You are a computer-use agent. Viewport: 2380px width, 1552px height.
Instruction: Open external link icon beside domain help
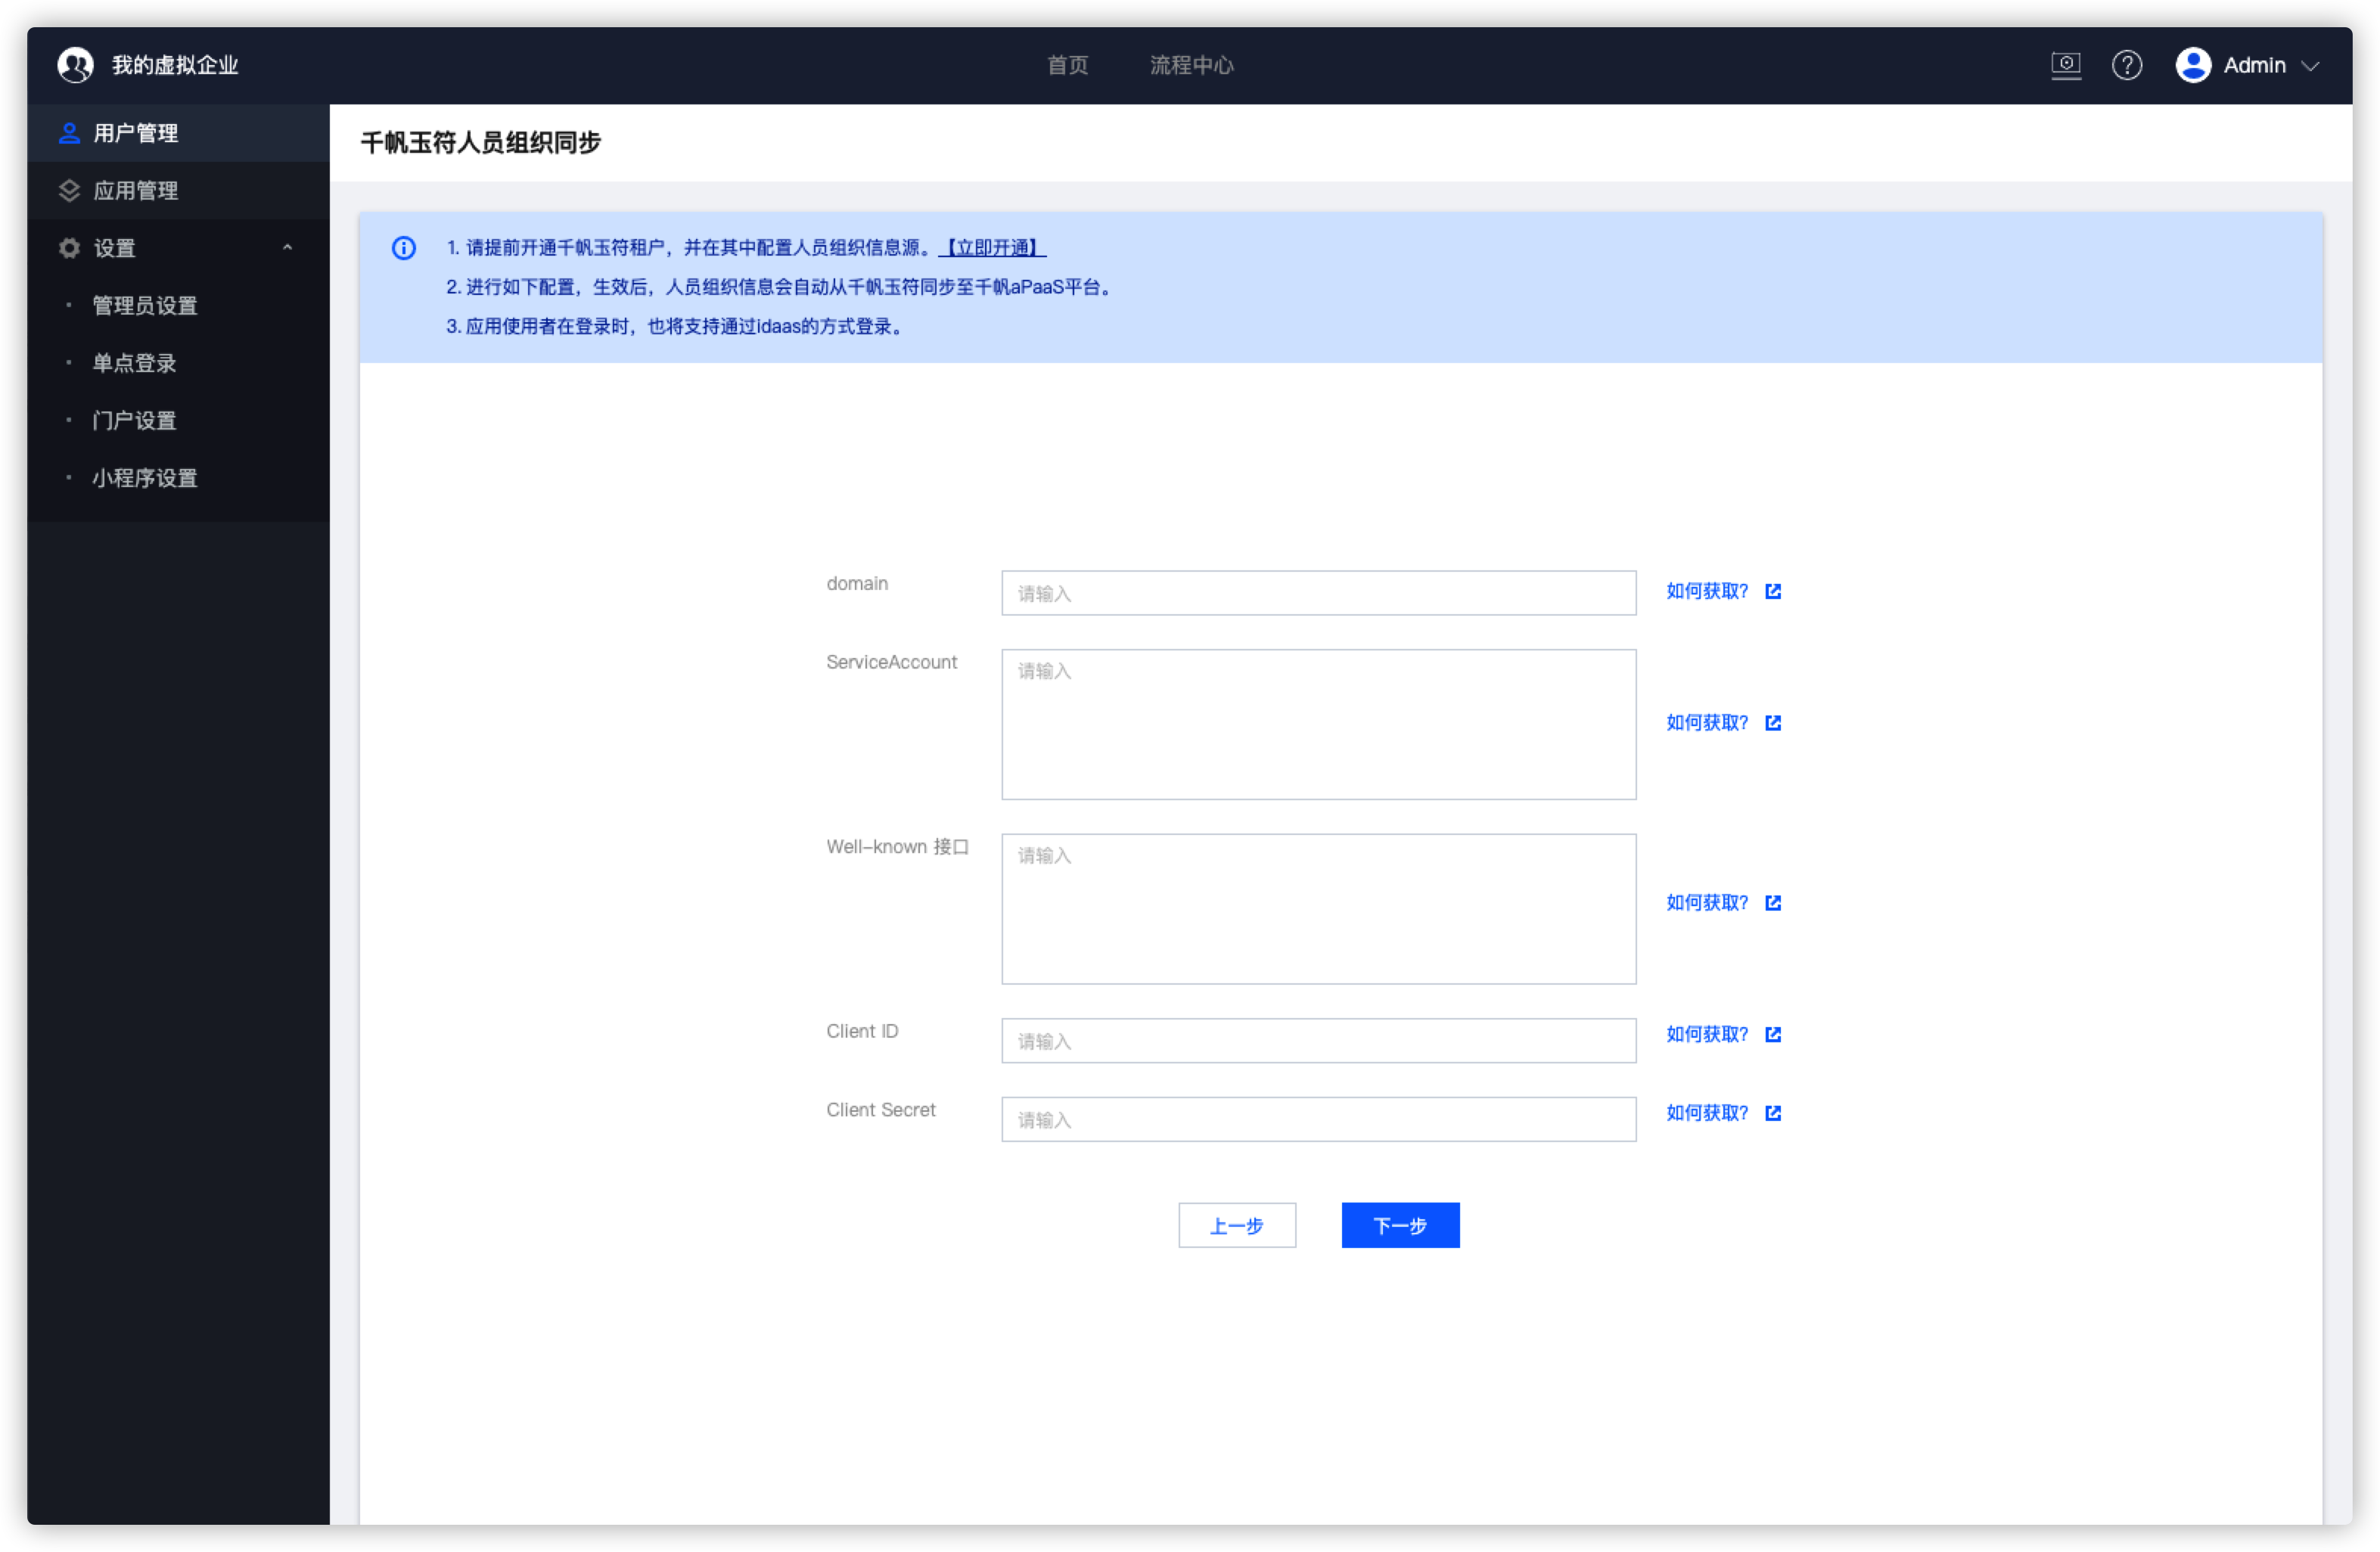pos(1772,591)
